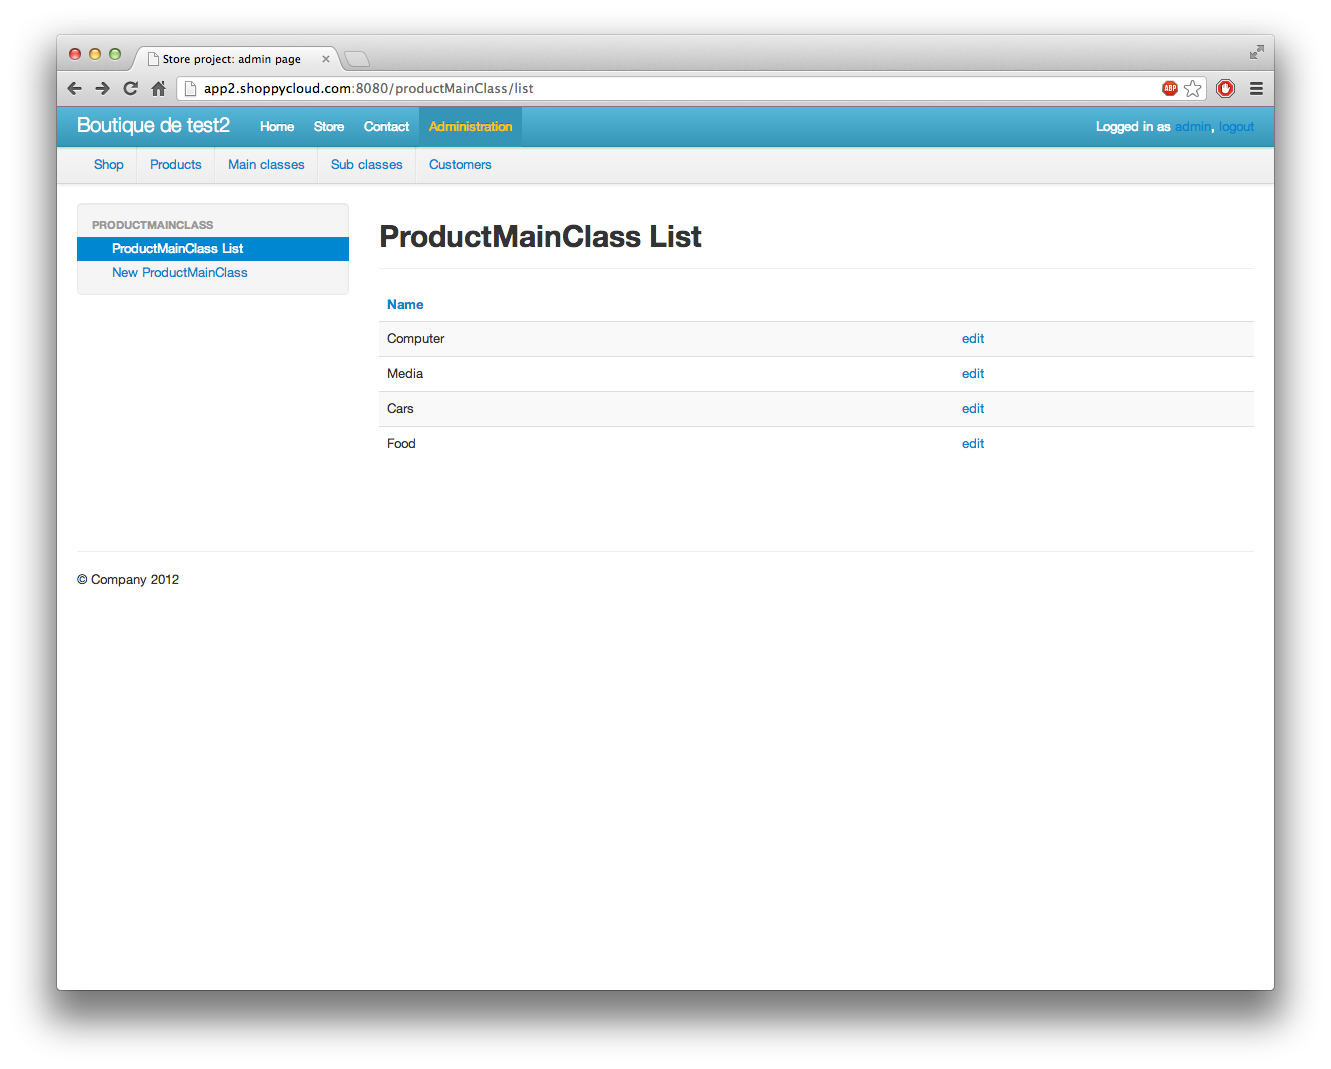Open the Administration menu item
Image resolution: width=1331 pixels, height=1069 pixels.
click(470, 127)
